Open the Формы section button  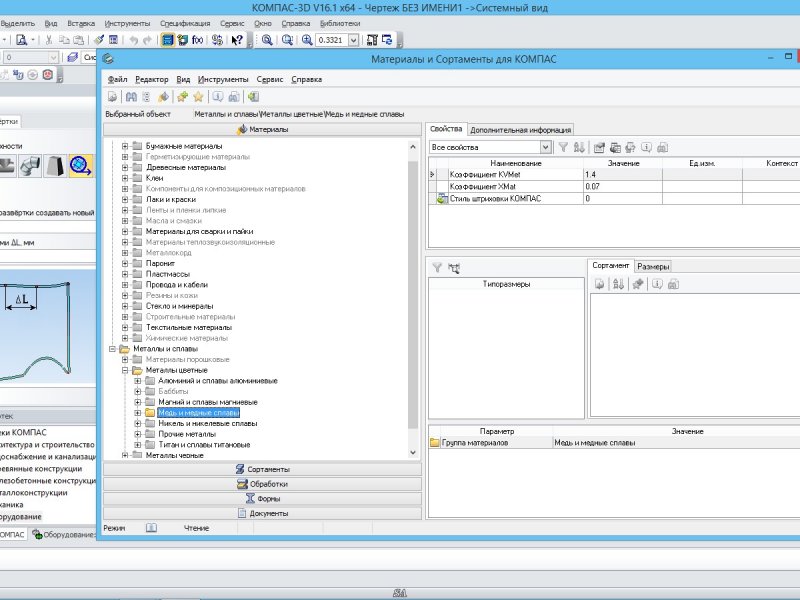[x=263, y=498]
